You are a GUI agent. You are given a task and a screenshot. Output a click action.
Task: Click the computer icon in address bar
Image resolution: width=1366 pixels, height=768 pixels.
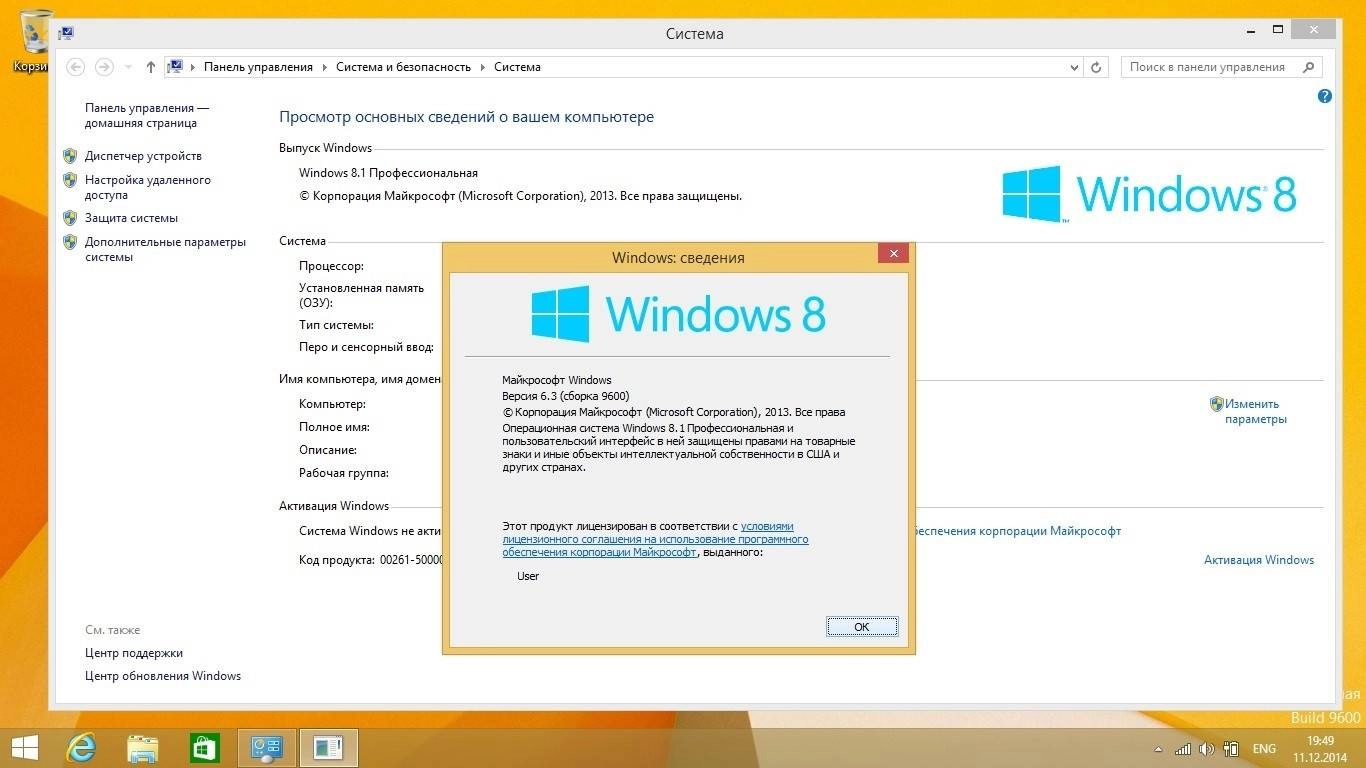(175, 67)
